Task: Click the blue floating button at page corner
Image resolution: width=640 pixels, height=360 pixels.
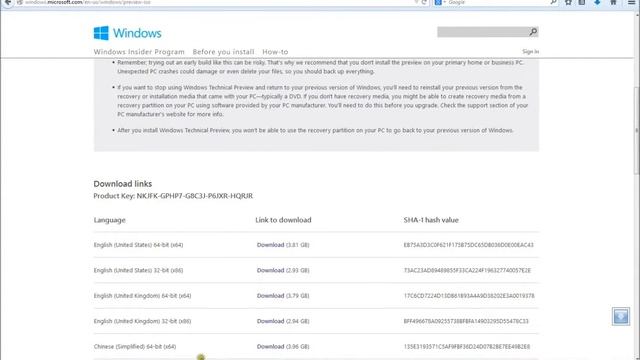Action: (x=620, y=316)
